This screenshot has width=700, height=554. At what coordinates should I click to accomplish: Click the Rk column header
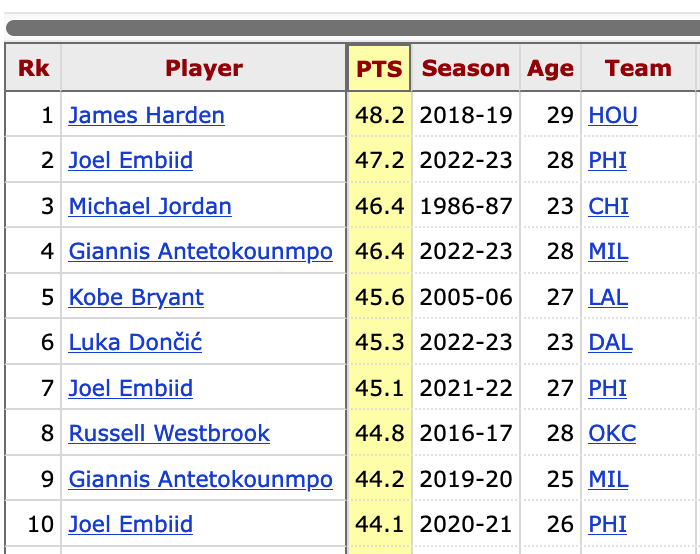34,69
